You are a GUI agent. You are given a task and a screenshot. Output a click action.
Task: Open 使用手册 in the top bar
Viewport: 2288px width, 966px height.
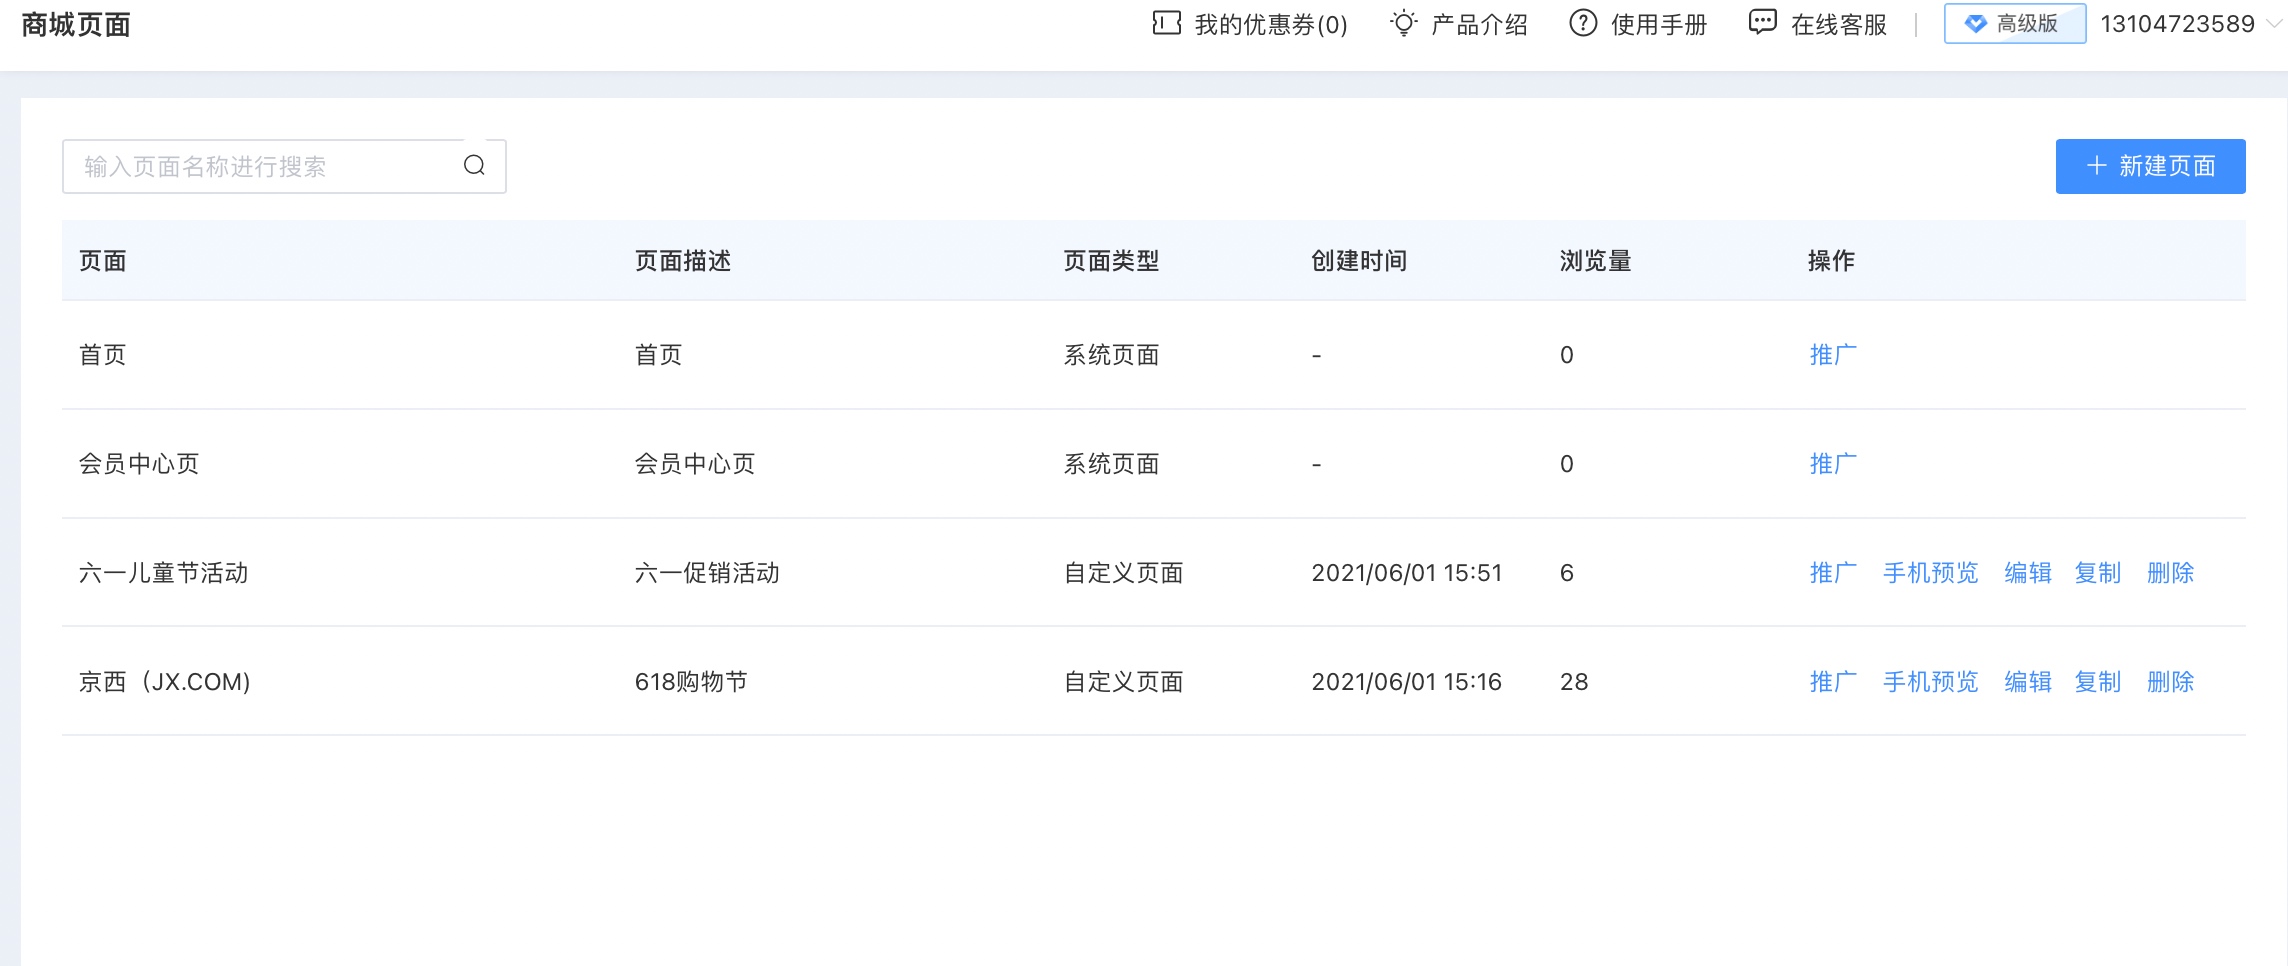(1658, 24)
